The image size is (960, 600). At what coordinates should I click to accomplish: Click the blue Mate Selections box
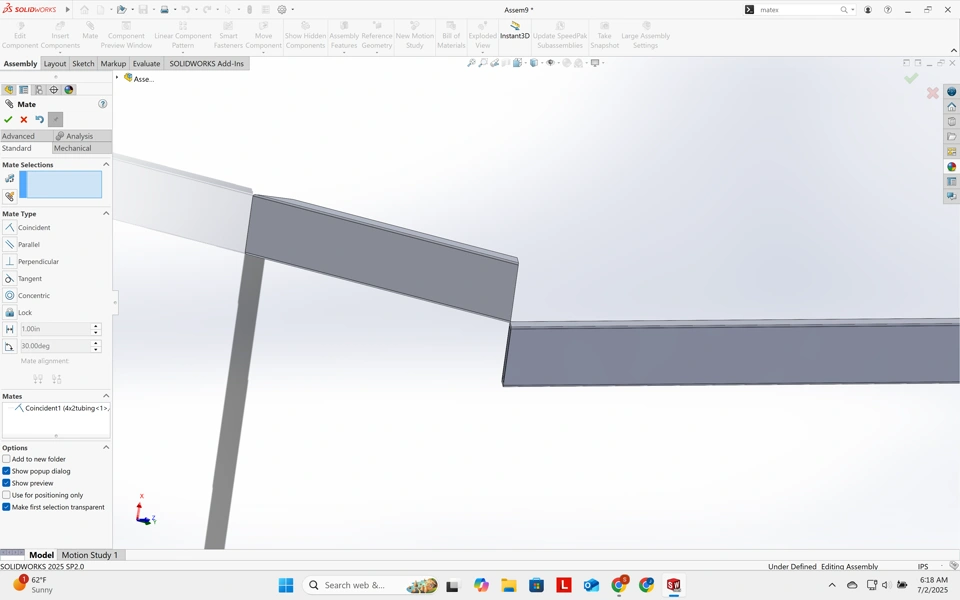(61, 185)
